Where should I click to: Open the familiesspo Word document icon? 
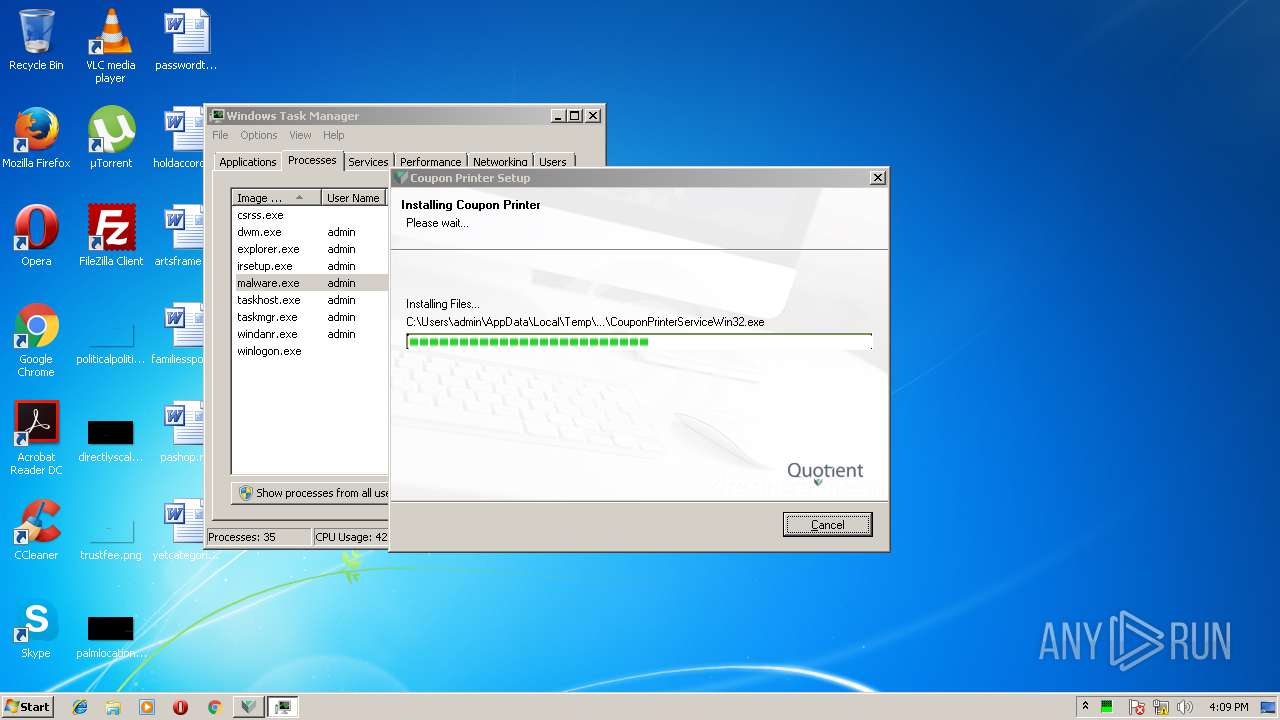180,334
